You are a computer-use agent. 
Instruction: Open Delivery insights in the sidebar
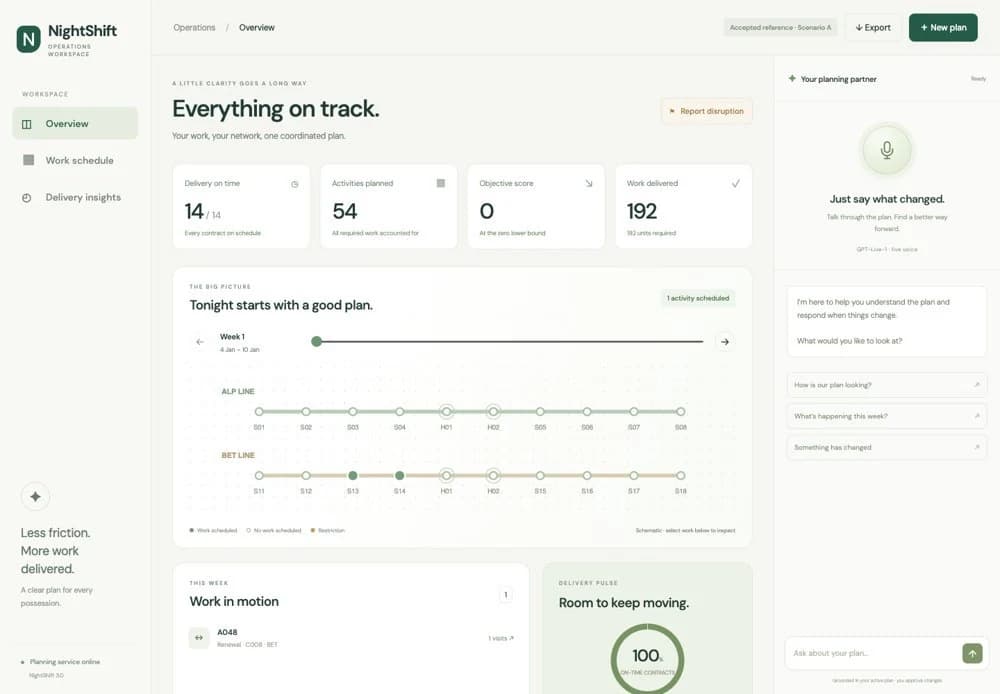click(x=75, y=198)
